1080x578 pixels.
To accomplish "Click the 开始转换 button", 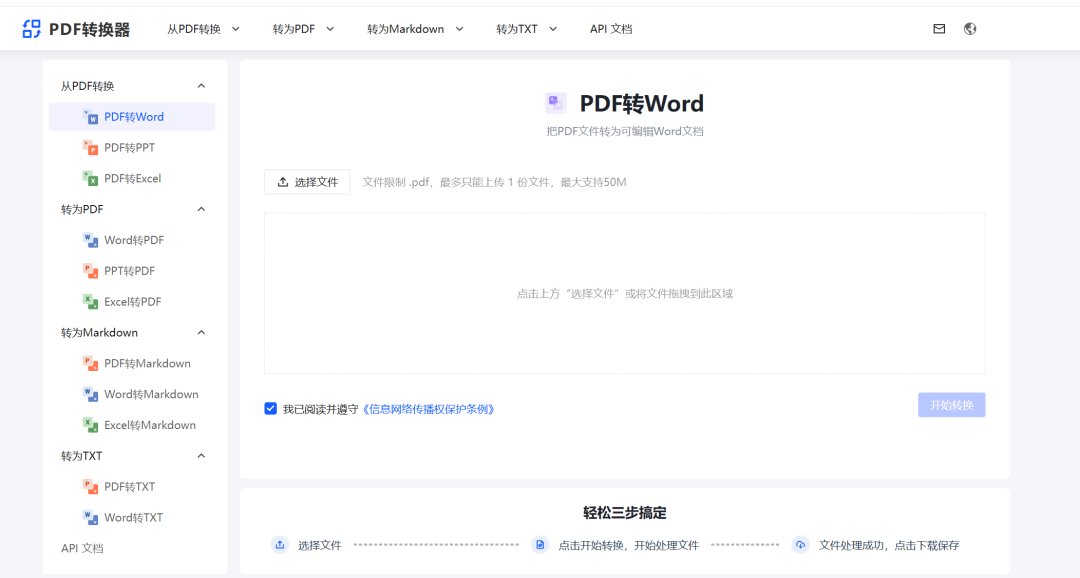I will point(951,404).
